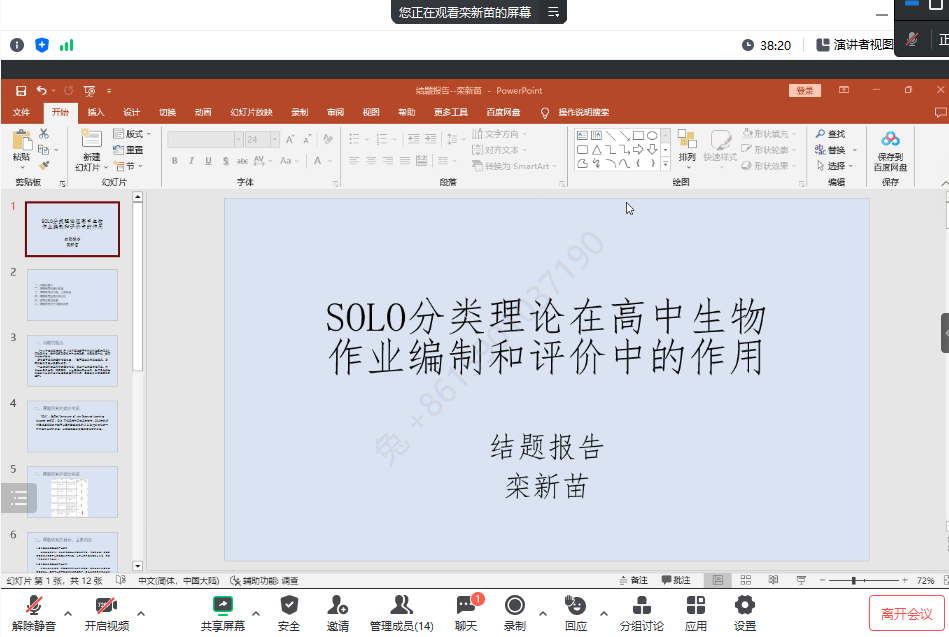The height and width of the screenshot is (637, 949).
Task: Open the Design ribbon tab
Action: (131, 112)
